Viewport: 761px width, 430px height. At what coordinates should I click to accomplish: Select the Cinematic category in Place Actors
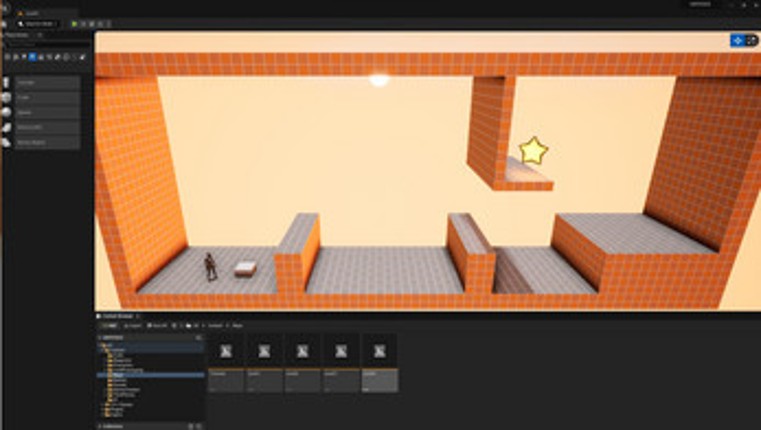41,57
